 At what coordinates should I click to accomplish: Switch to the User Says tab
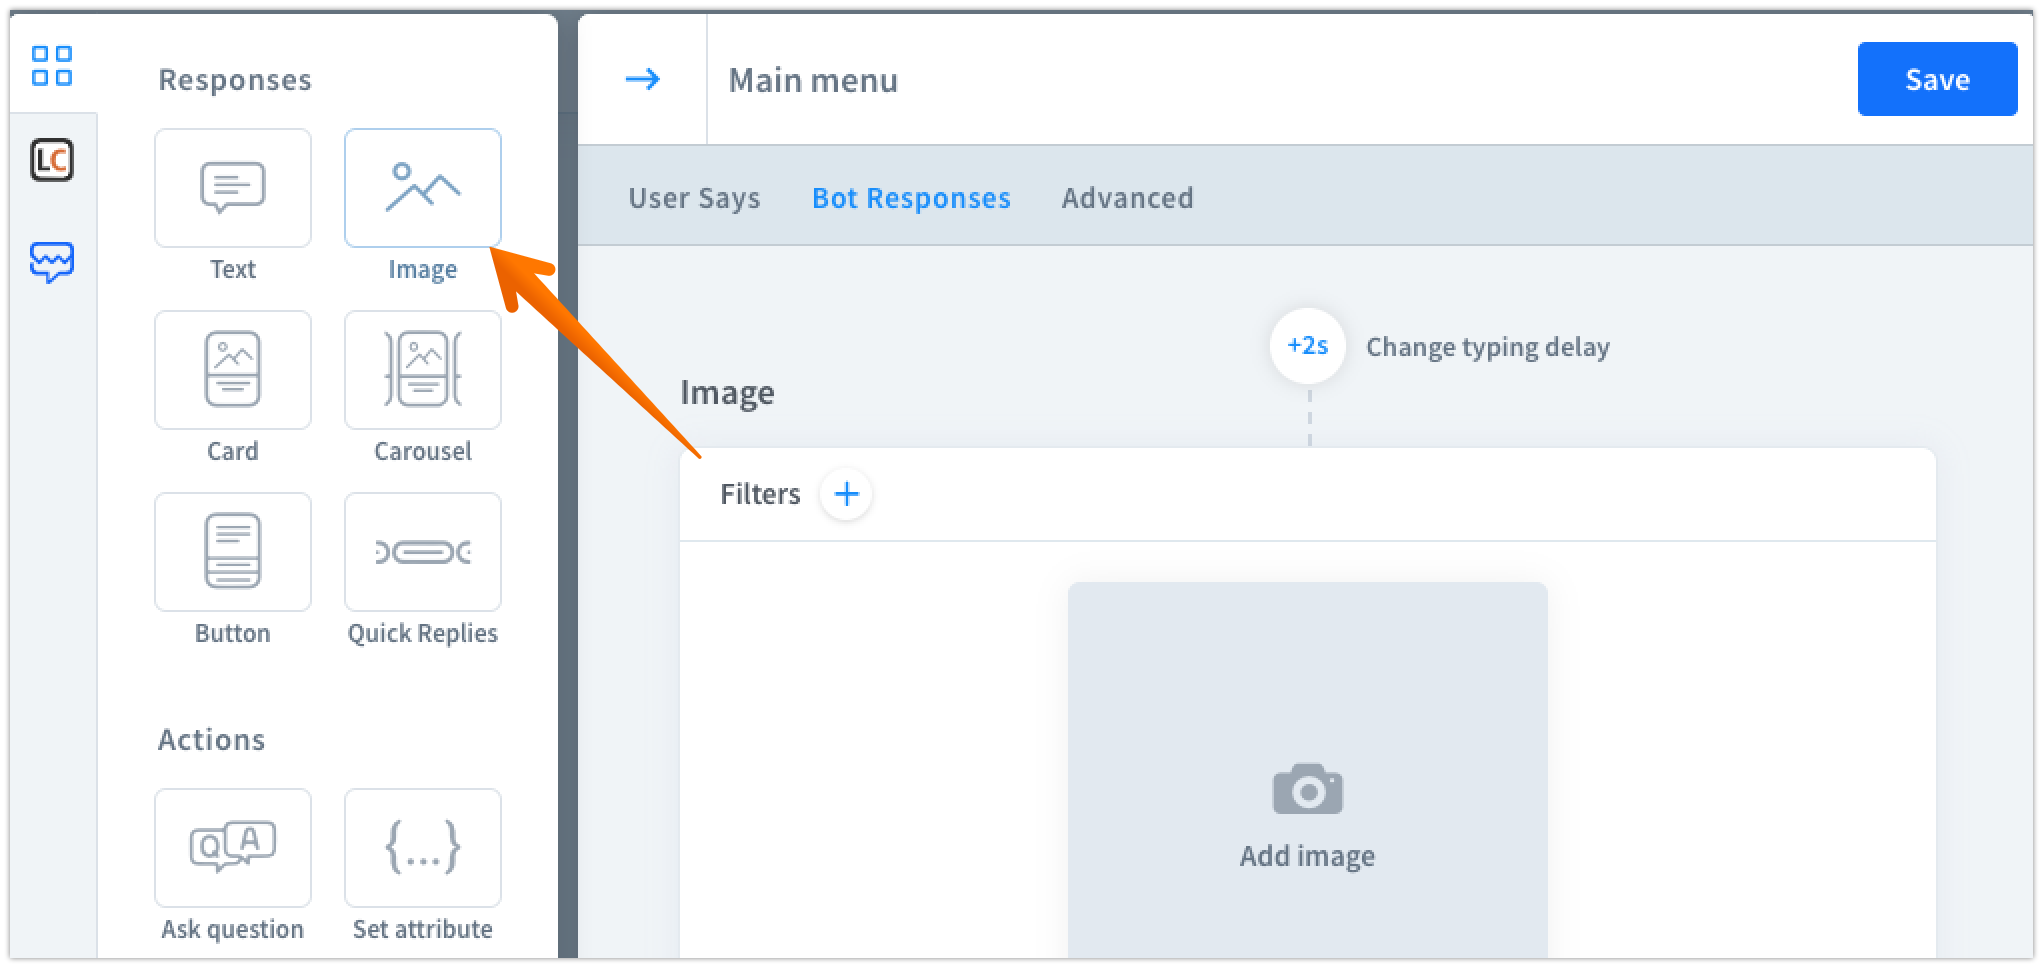694,198
